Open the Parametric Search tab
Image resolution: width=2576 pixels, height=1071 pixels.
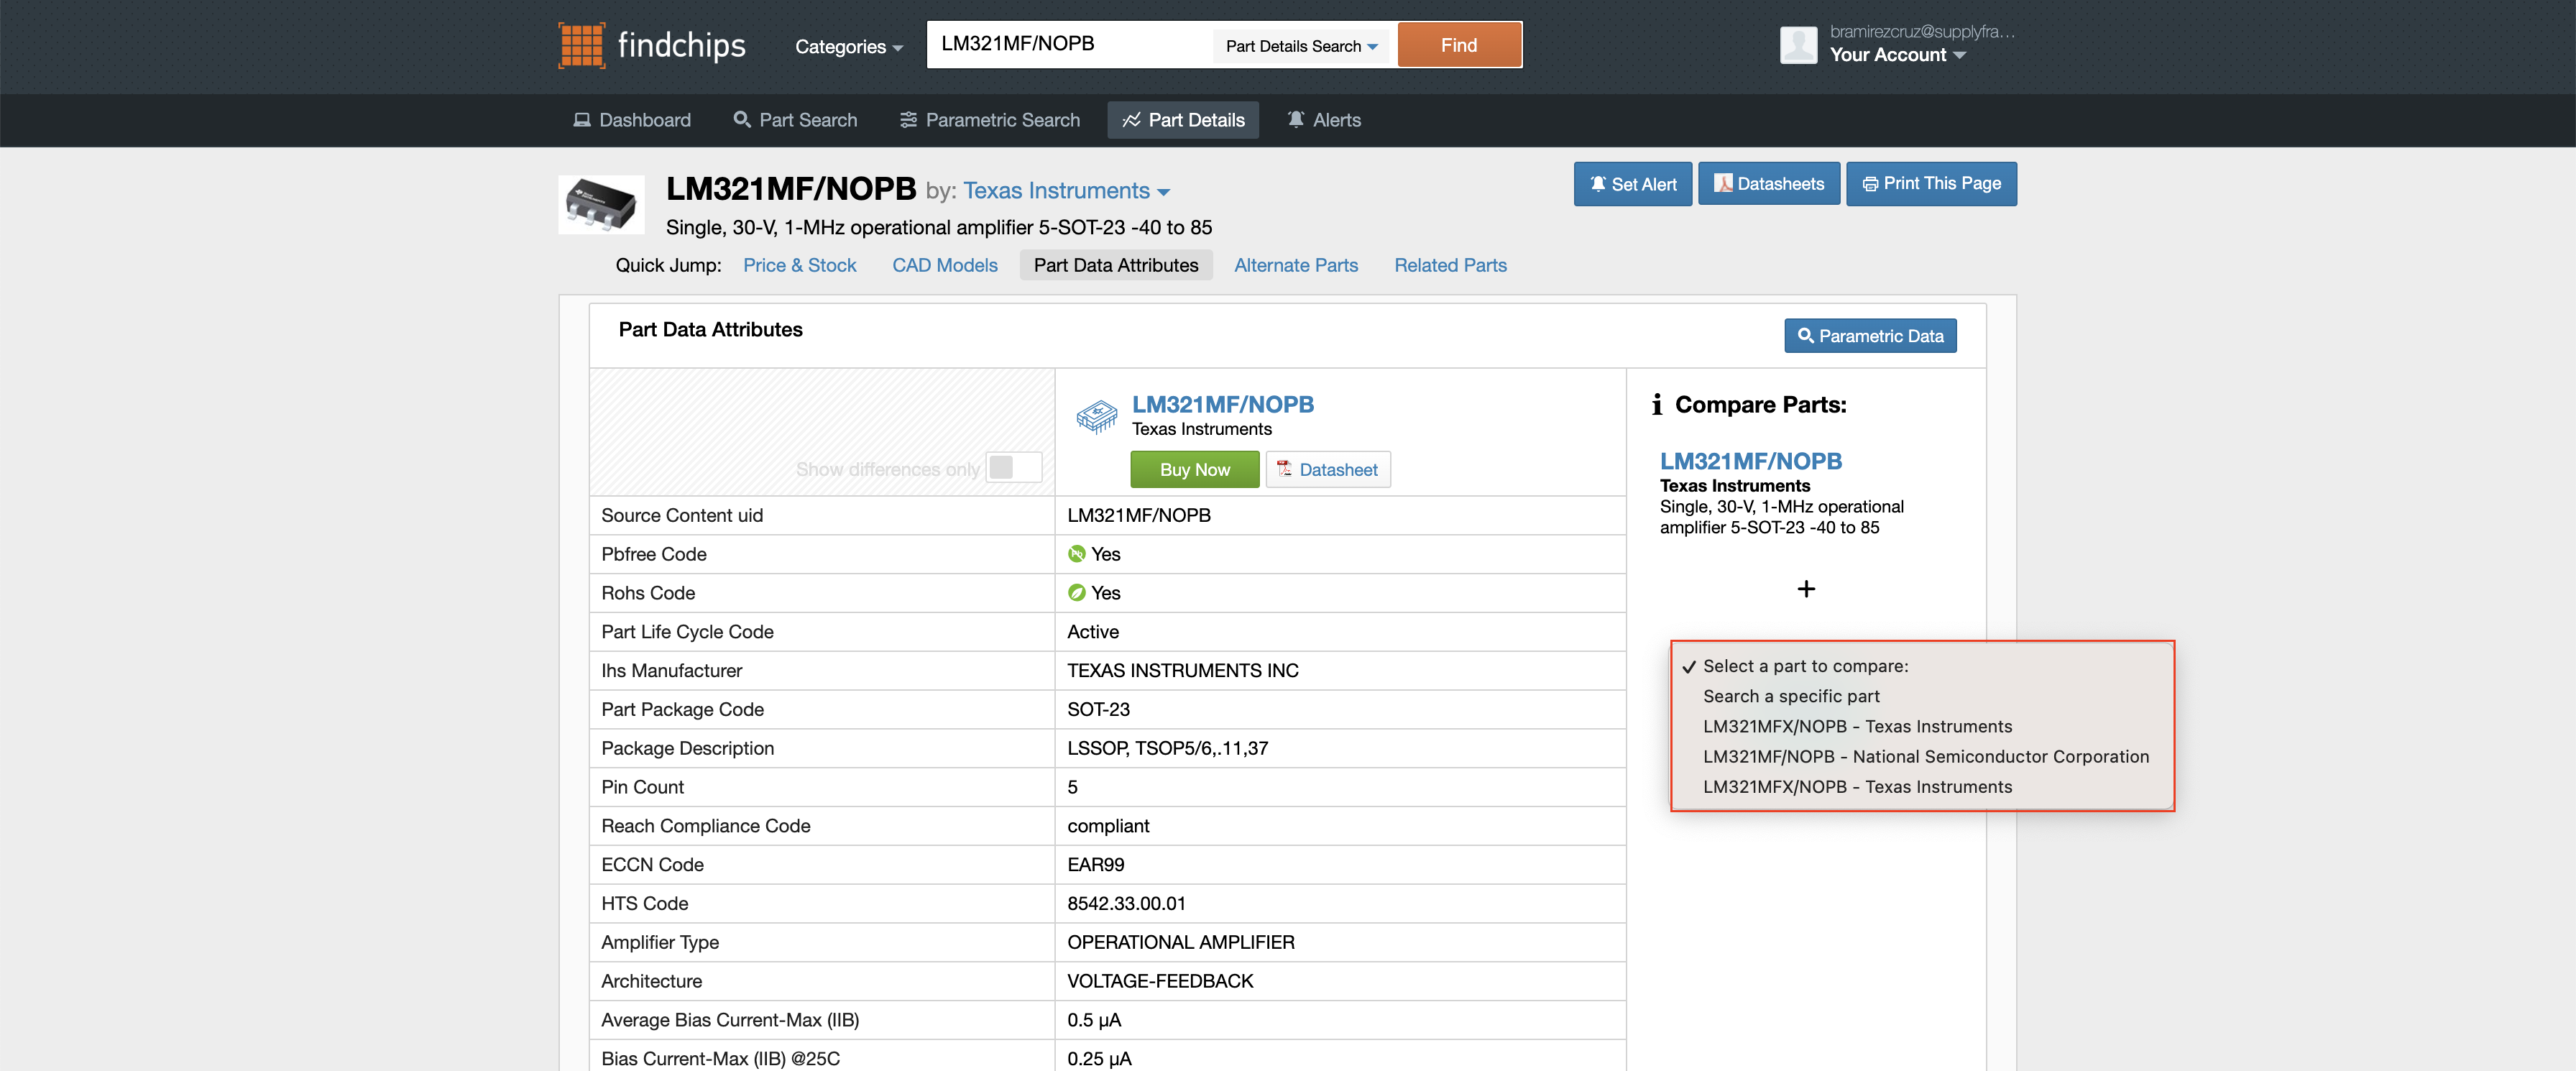[x=990, y=120]
